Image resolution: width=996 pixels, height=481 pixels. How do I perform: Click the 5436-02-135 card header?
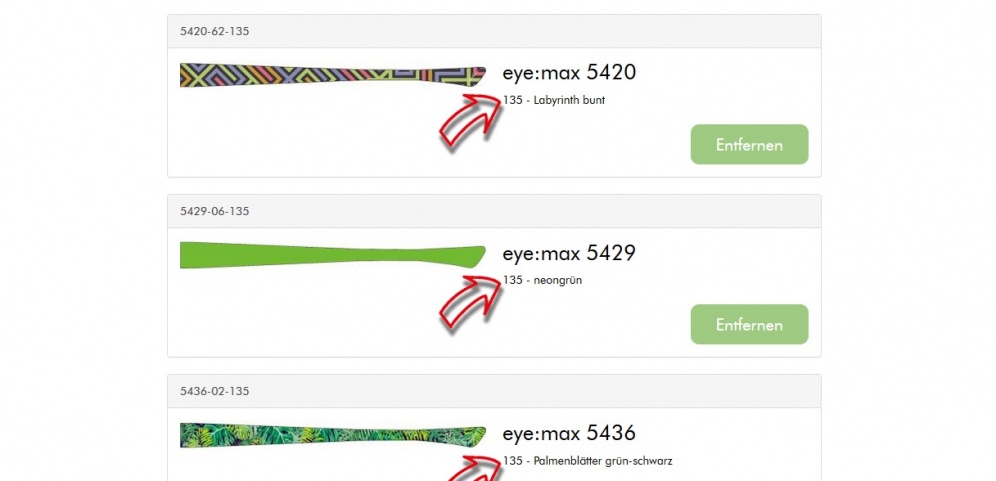coord(494,391)
